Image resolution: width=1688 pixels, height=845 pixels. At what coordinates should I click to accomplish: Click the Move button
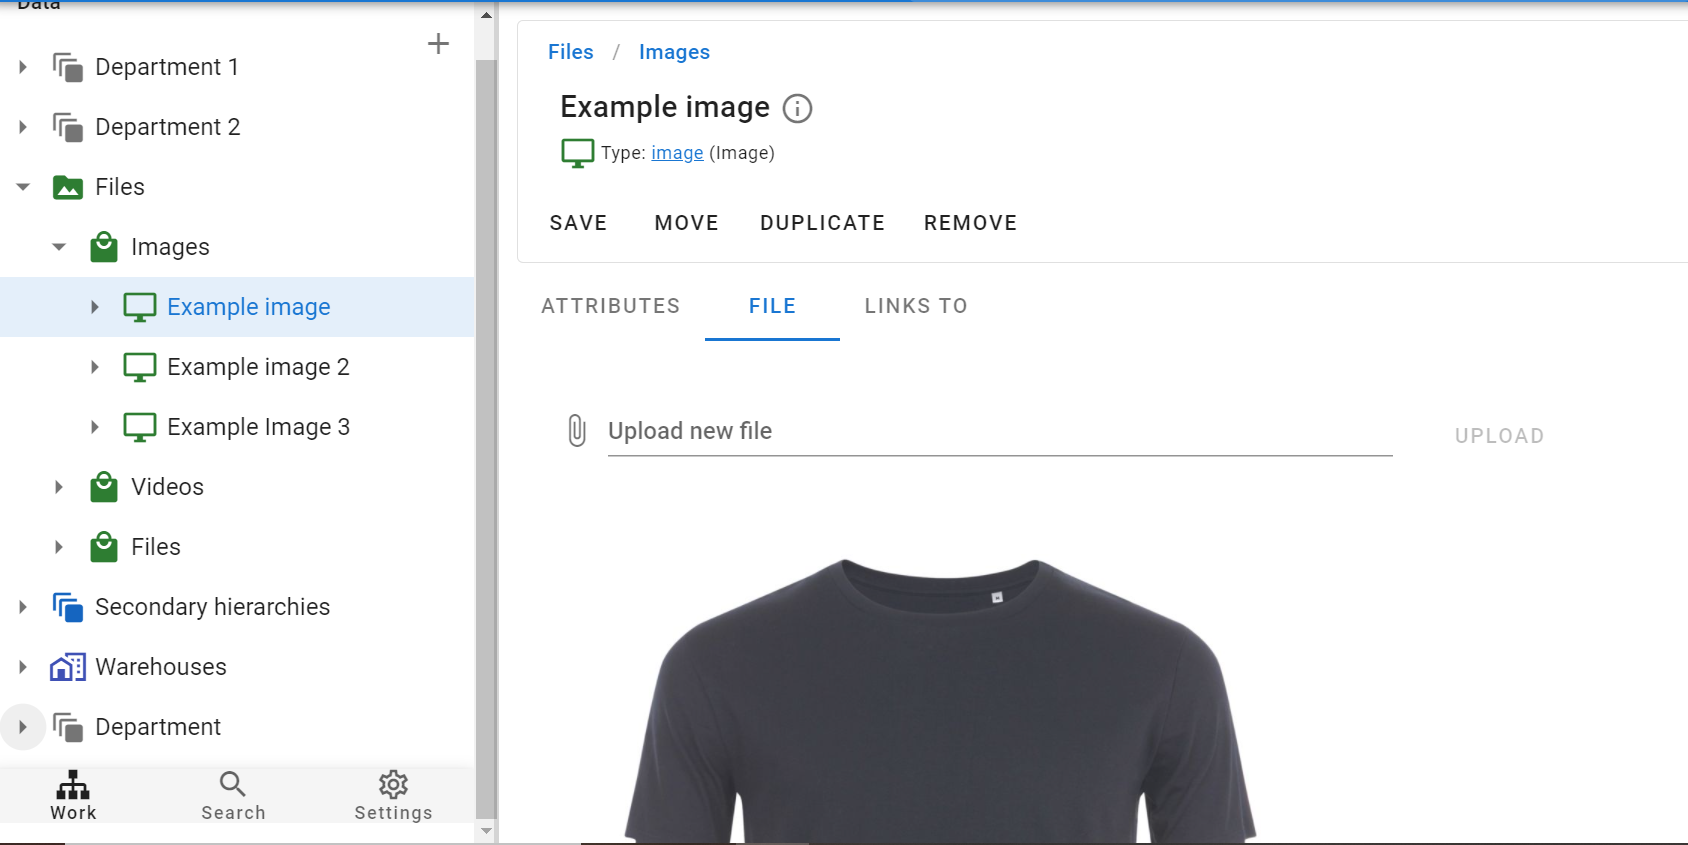(x=687, y=223)
